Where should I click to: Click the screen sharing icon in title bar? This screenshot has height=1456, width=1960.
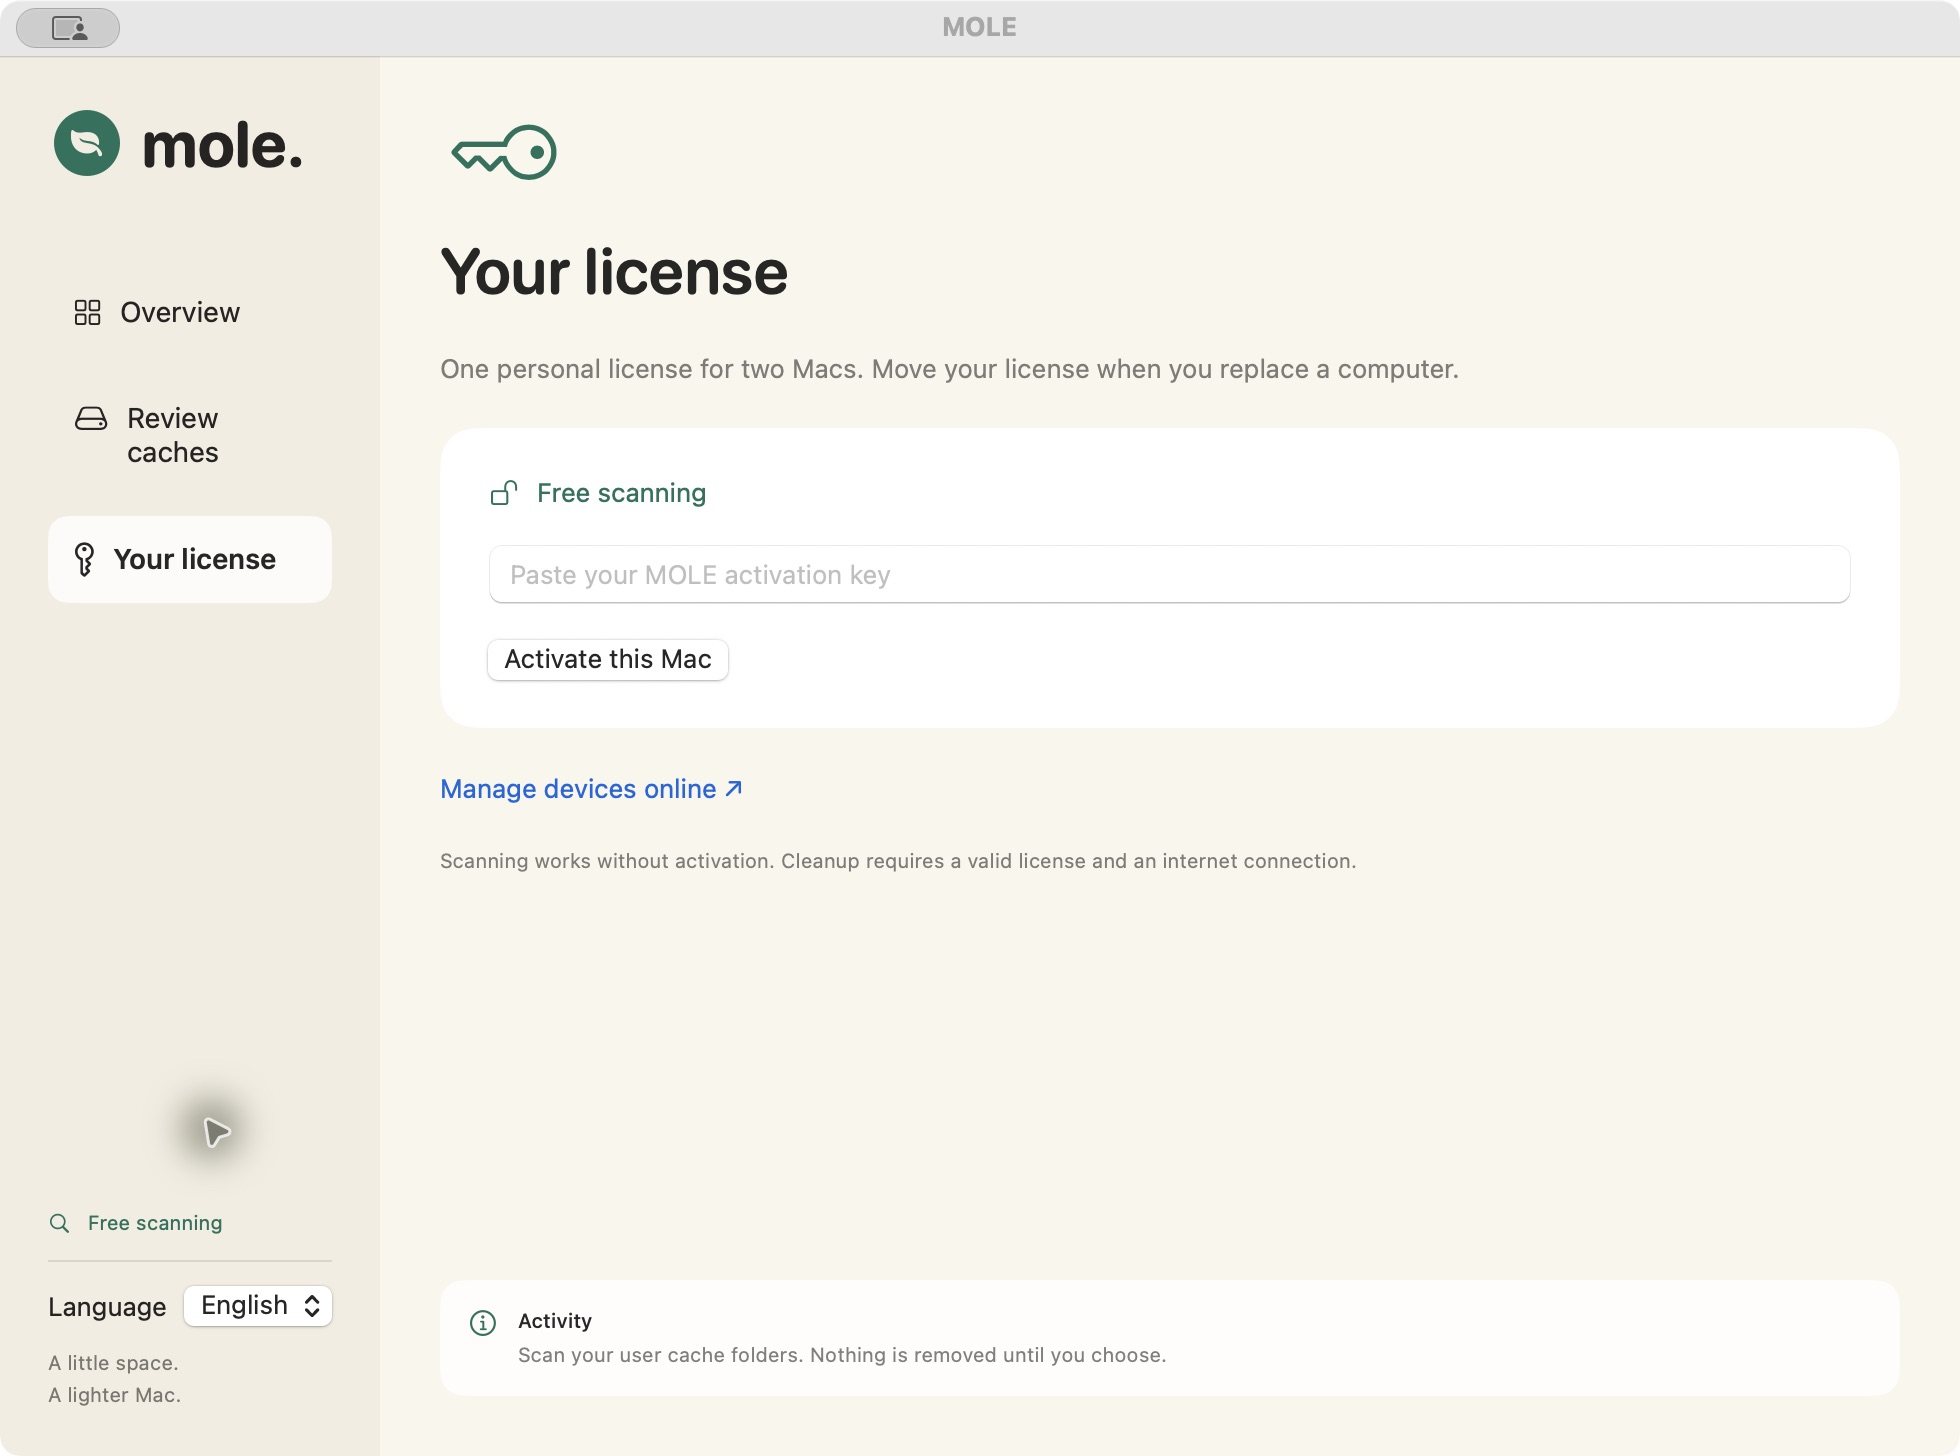pyautogui.click(x=68, y=28)
